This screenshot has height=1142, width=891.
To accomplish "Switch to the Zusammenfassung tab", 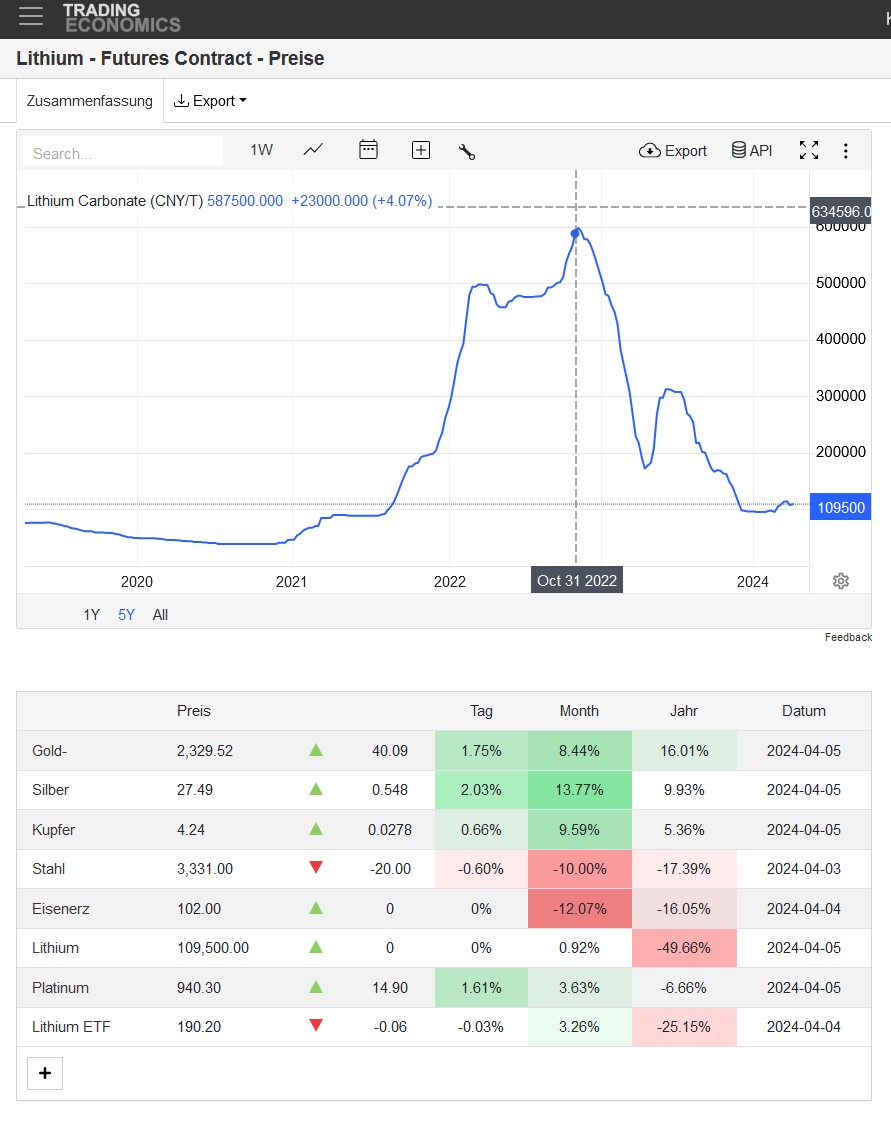I will [90, 101].
